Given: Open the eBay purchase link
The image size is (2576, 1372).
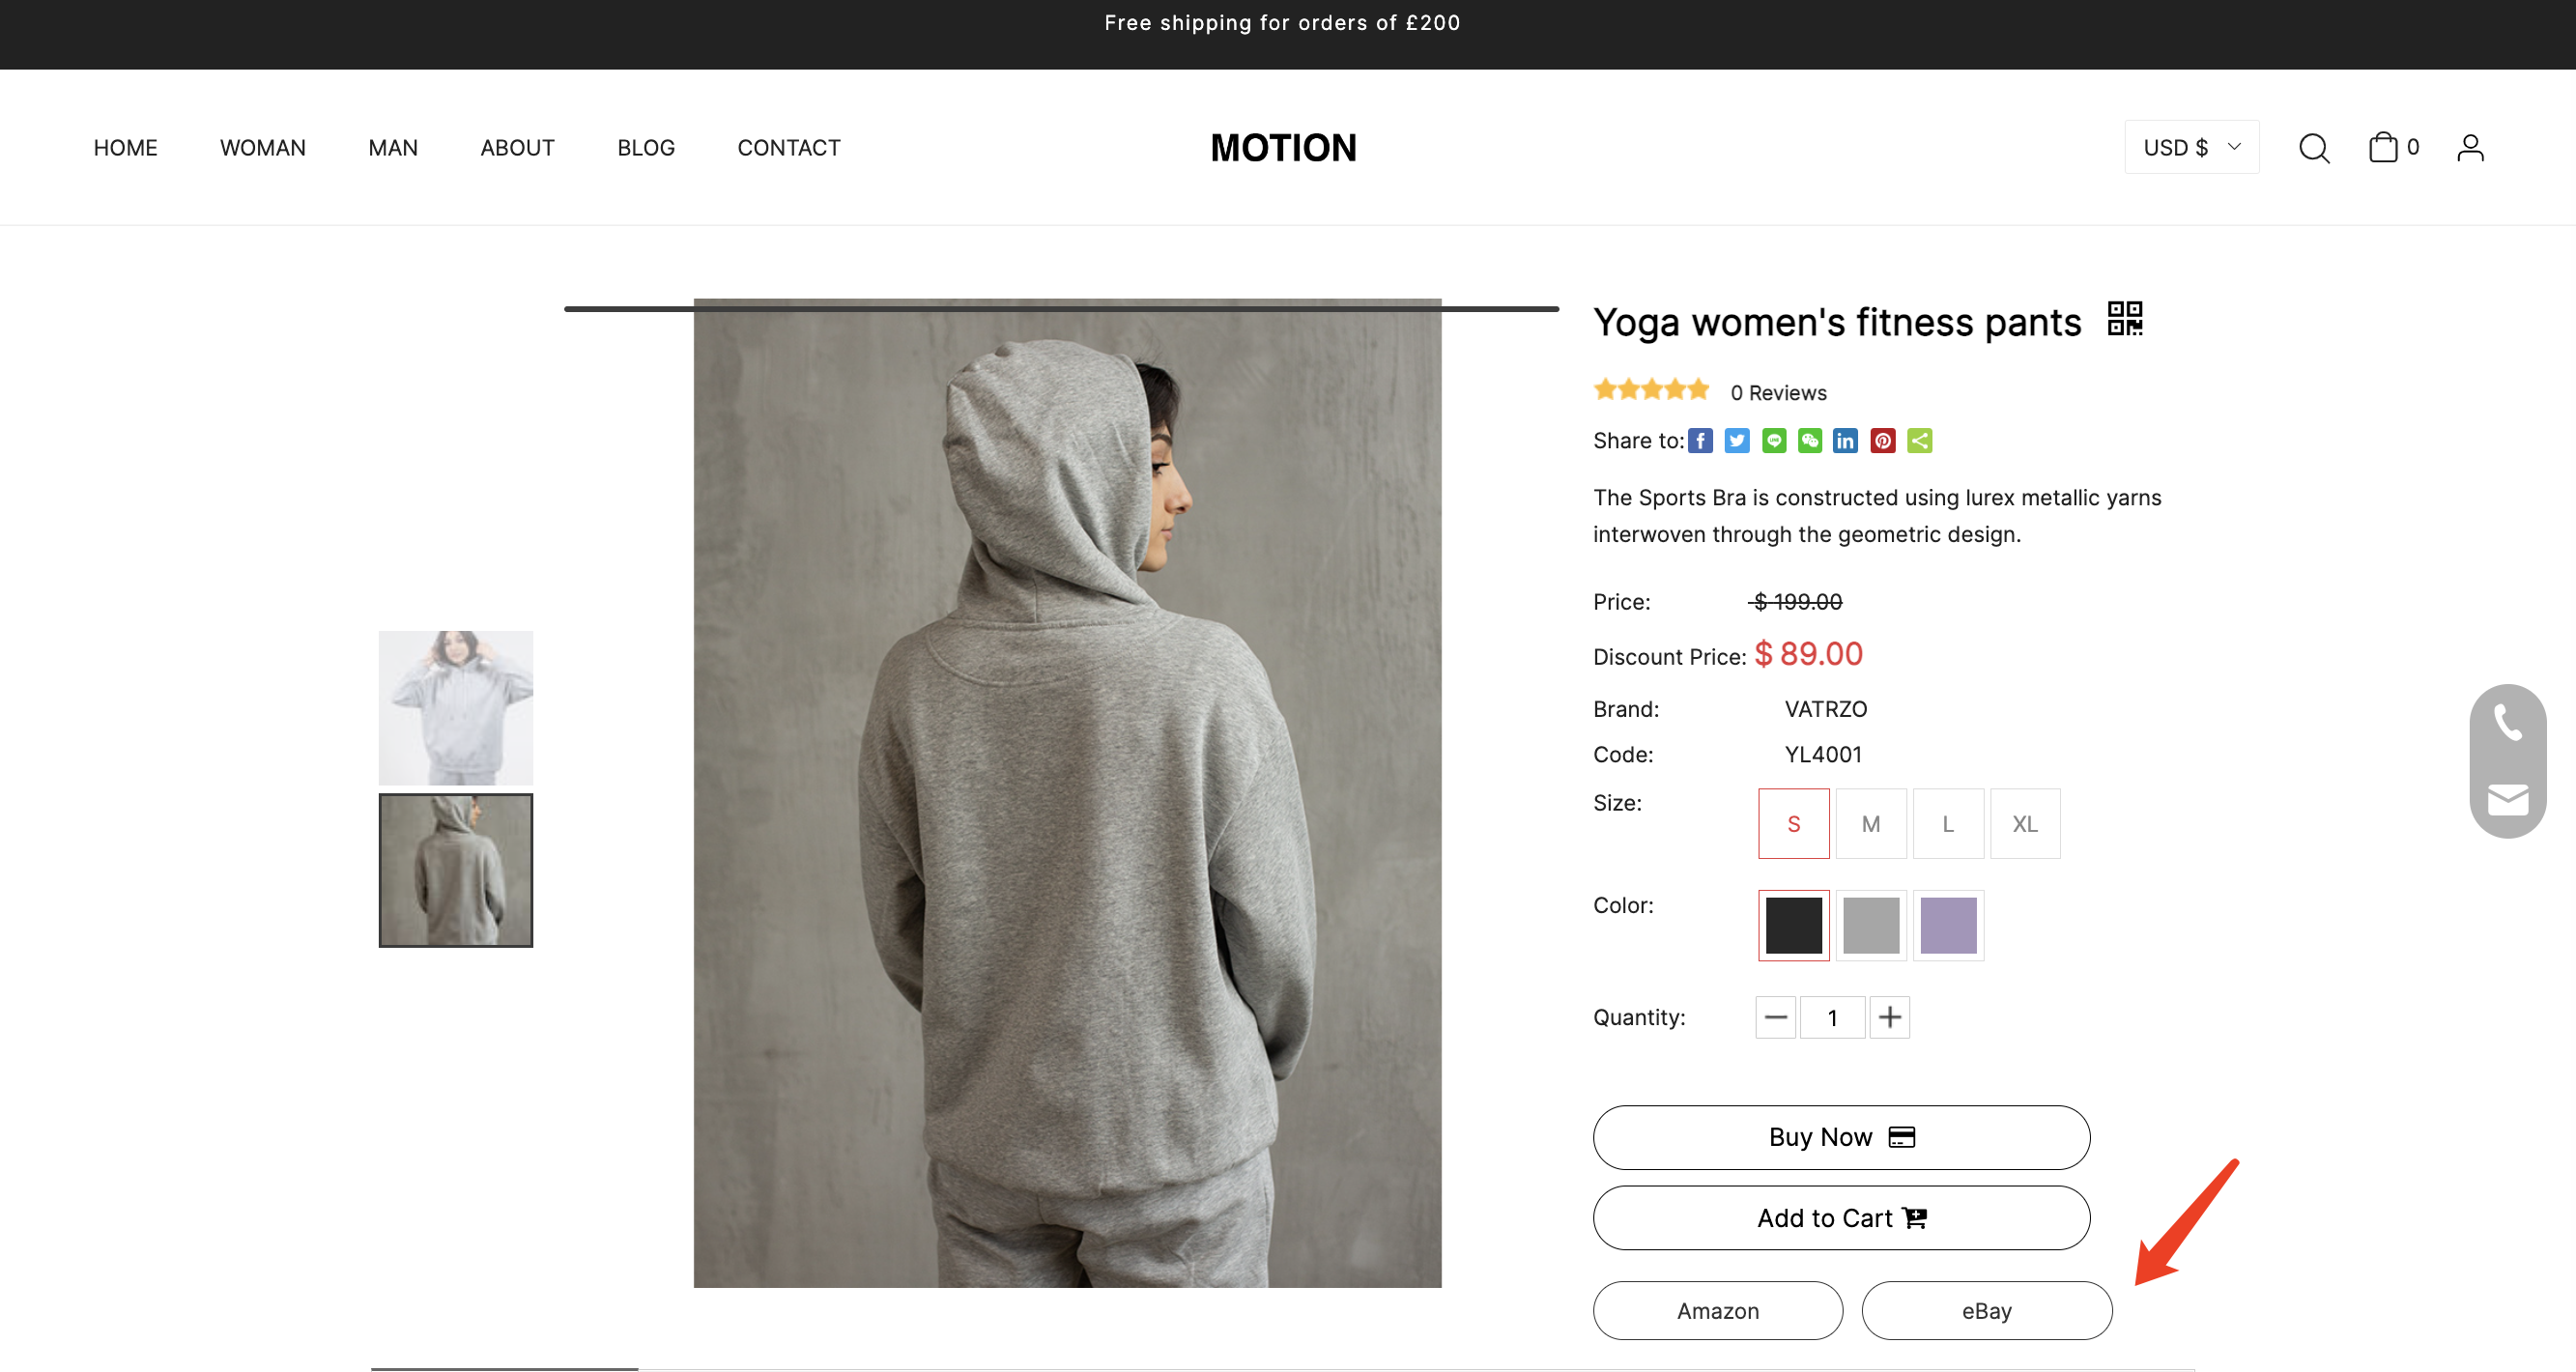Looking at the screenshot, I should pyautogui.click(x=1986, y=1311).
